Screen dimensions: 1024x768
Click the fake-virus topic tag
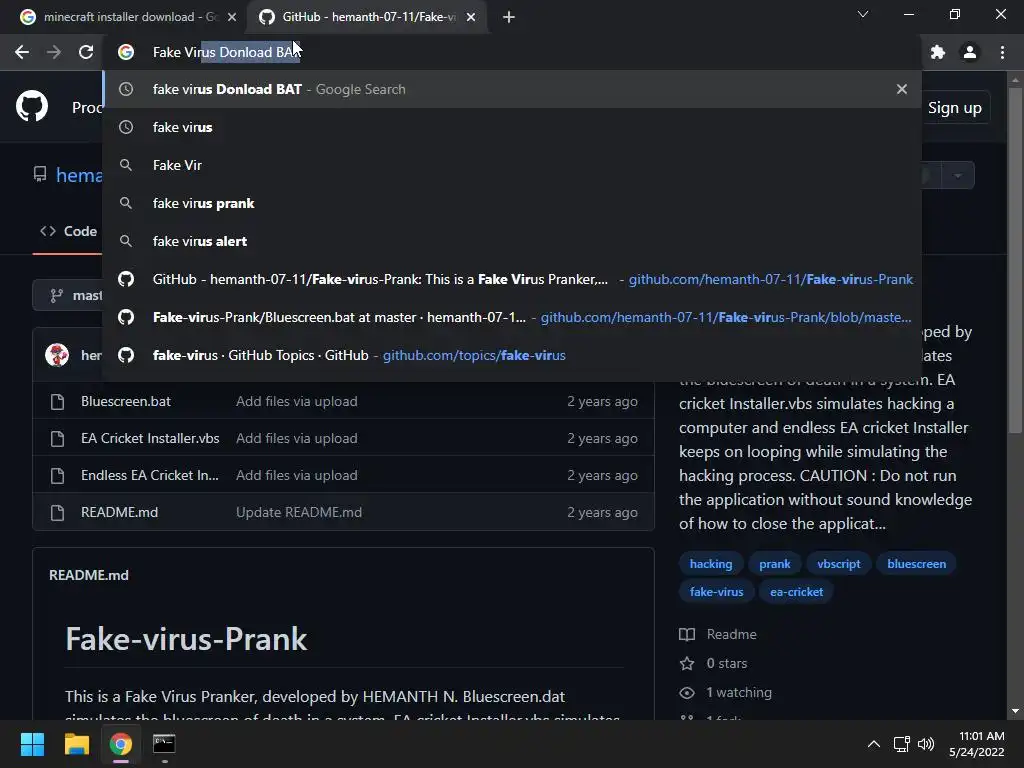click(716, 592)
